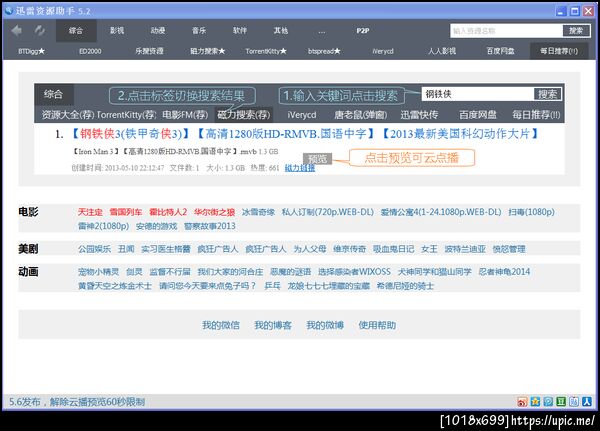
Task: Open anime link 黄昏天空之炼金术士
Action: [115, 286]
